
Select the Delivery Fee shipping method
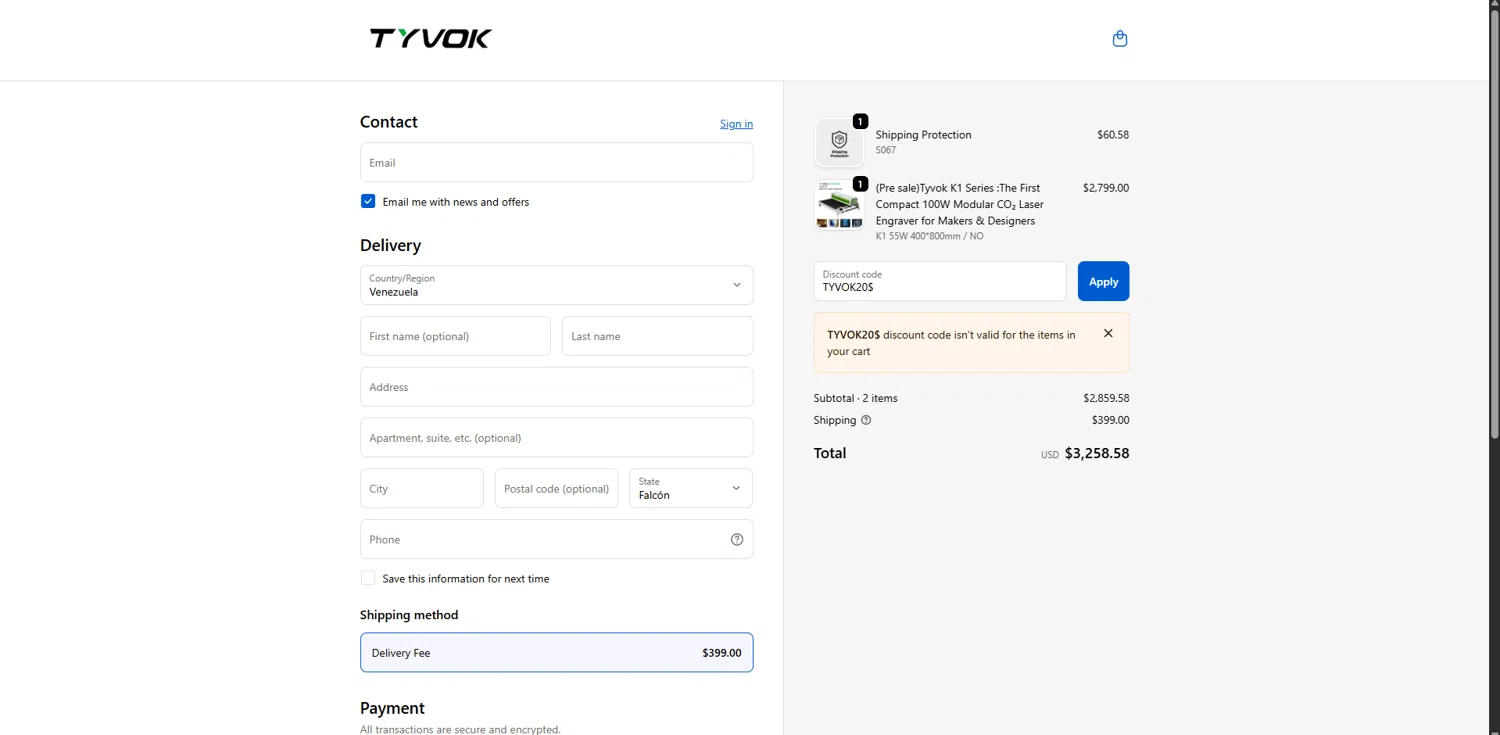(x=556, y=652)
